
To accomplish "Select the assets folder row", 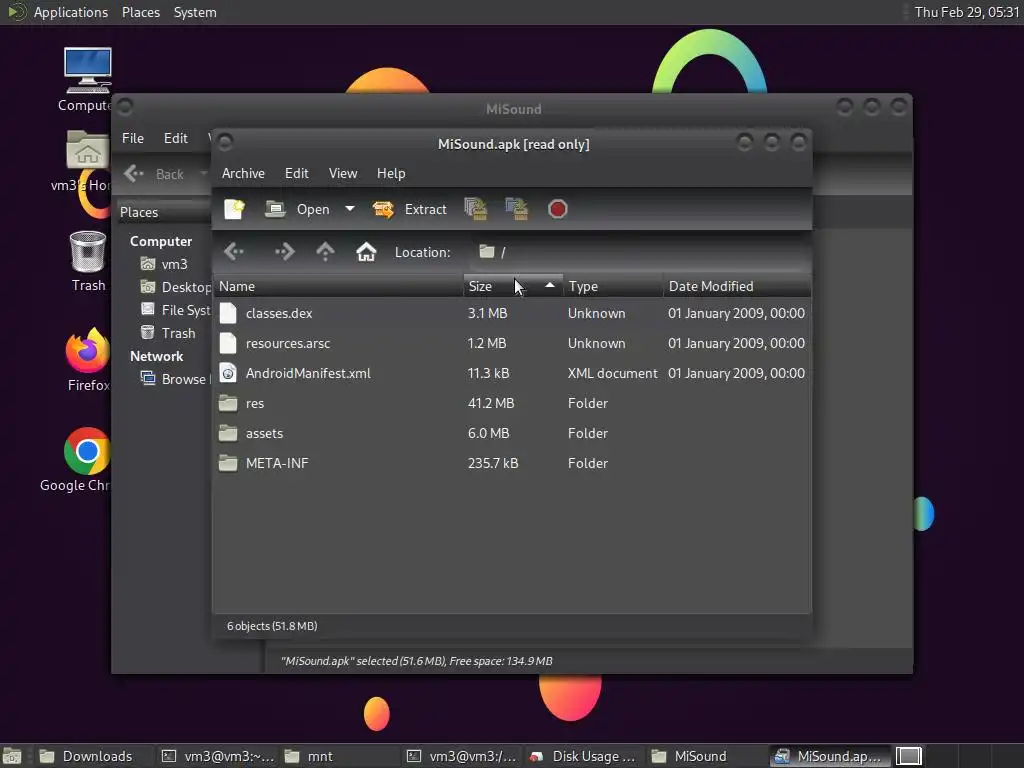I will (x=513, y=434).
